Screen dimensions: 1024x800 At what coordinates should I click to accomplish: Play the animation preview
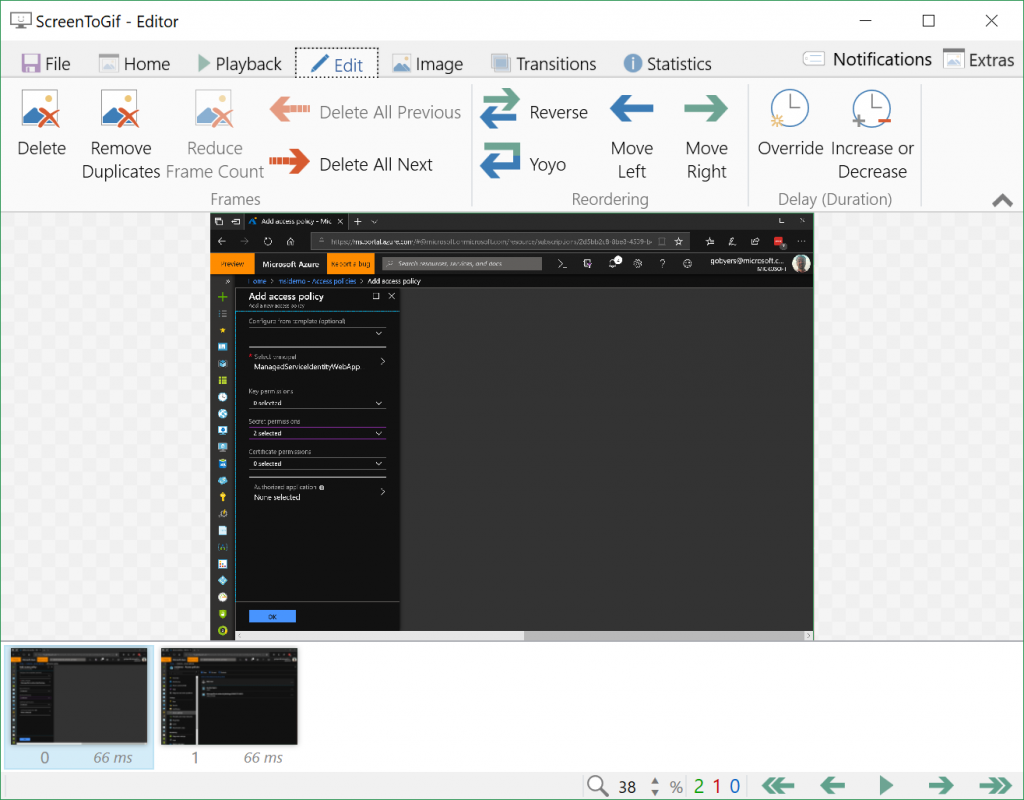(x=886, y=785)
